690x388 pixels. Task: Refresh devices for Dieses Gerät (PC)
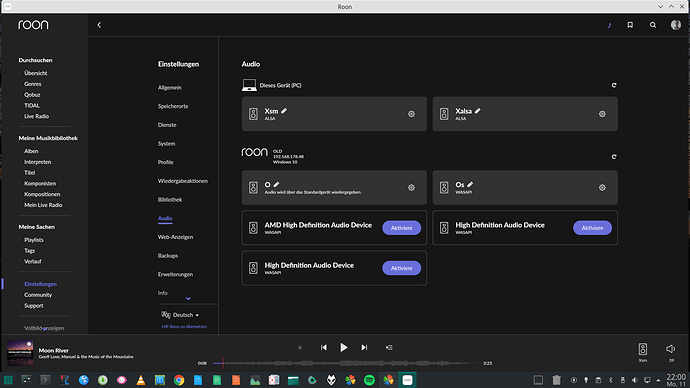click(614, 85)
